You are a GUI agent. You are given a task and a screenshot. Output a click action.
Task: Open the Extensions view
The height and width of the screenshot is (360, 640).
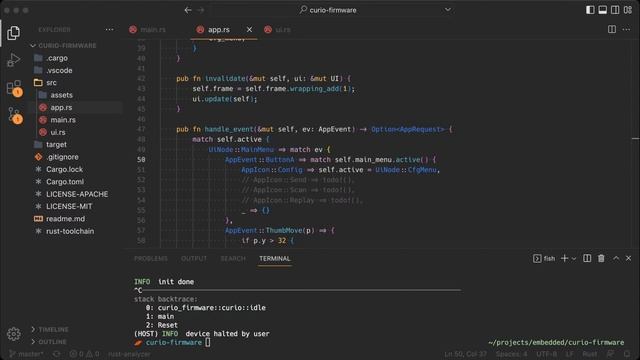pyautogui.click(x=14, y=87)
